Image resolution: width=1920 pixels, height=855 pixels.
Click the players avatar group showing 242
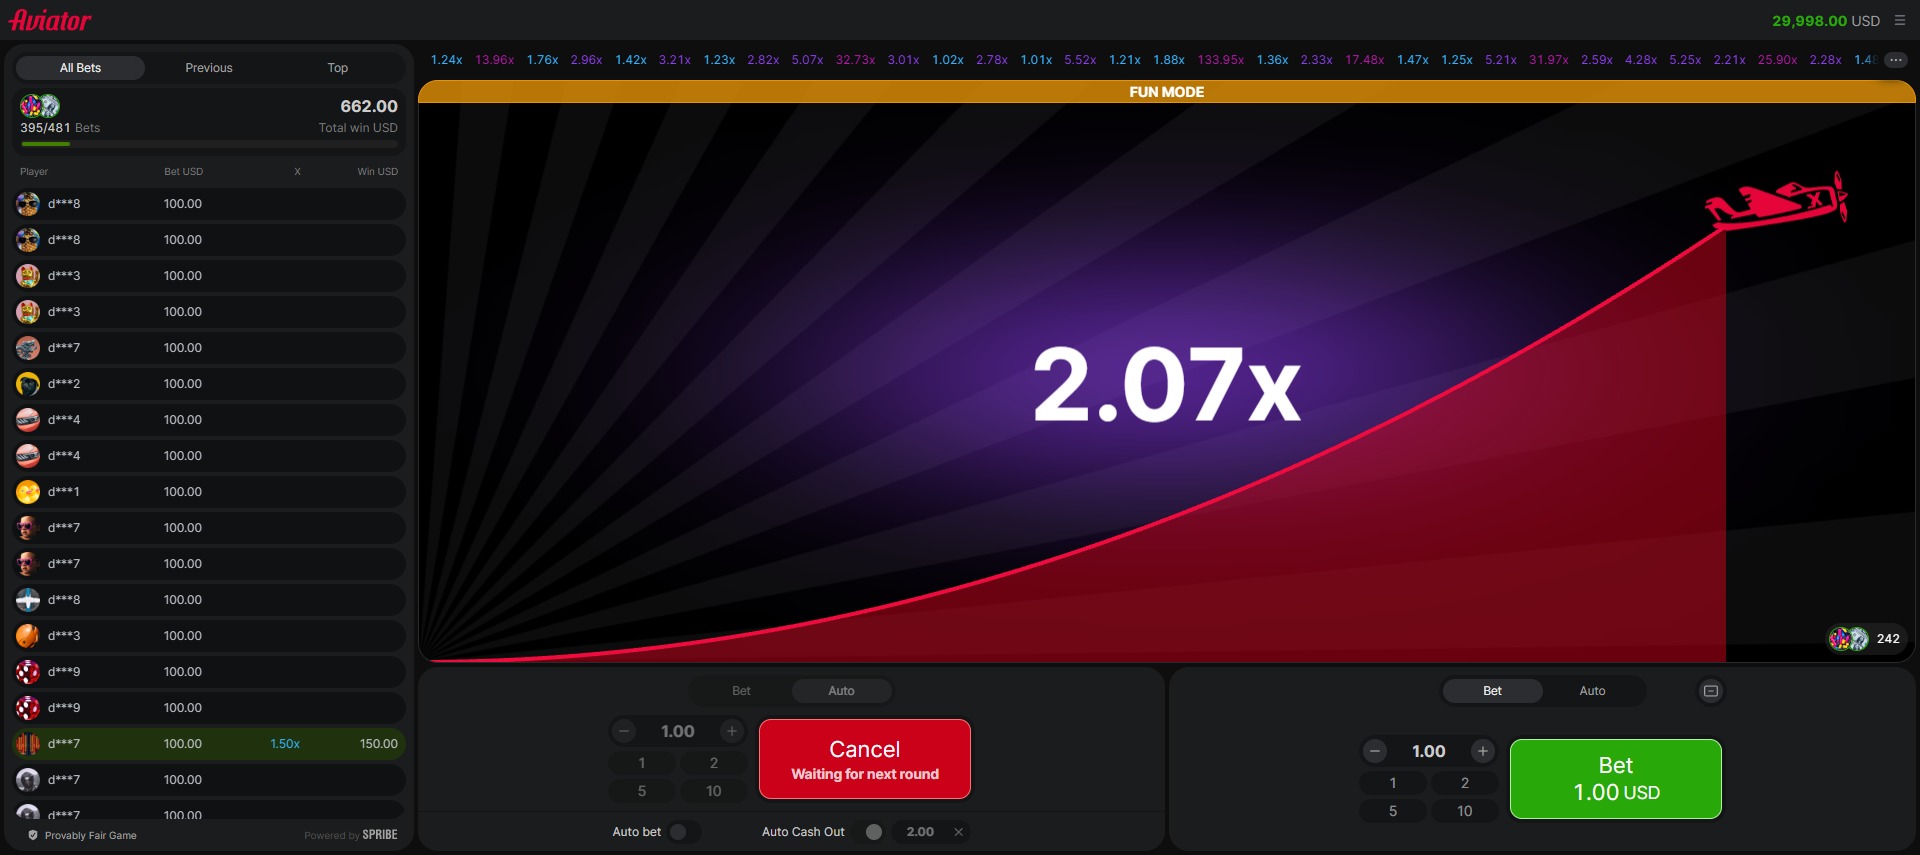pos(1849,638)
